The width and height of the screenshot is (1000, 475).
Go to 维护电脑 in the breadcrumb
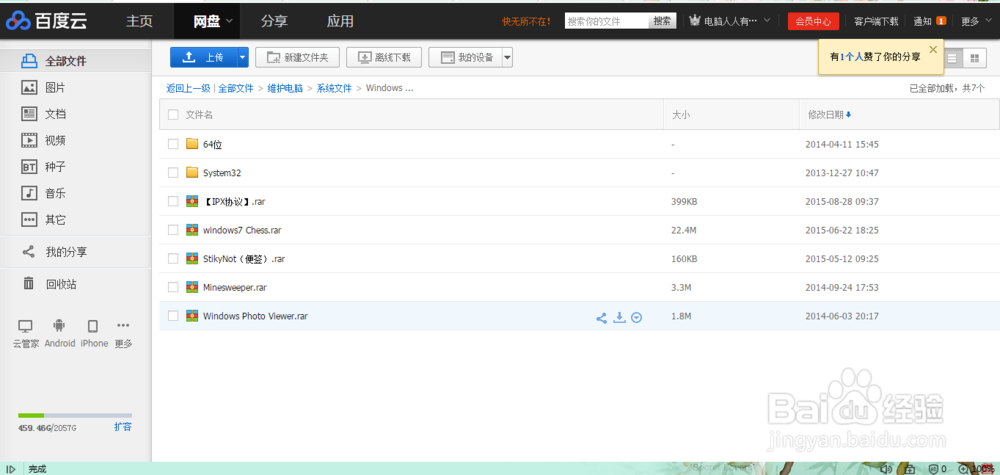(x=285, y=89)
